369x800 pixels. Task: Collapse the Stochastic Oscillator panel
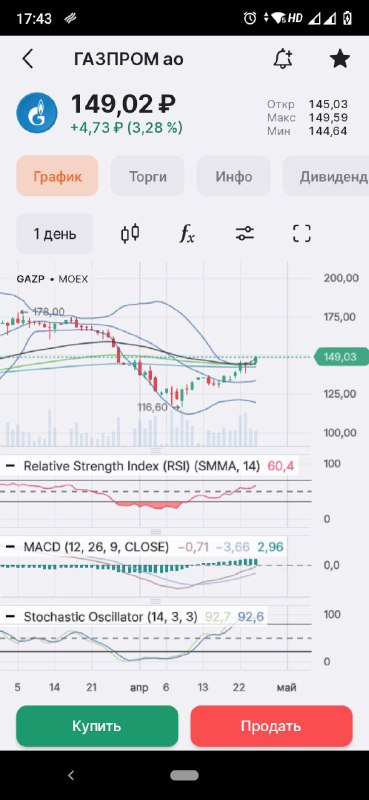(x=10, y=616)
